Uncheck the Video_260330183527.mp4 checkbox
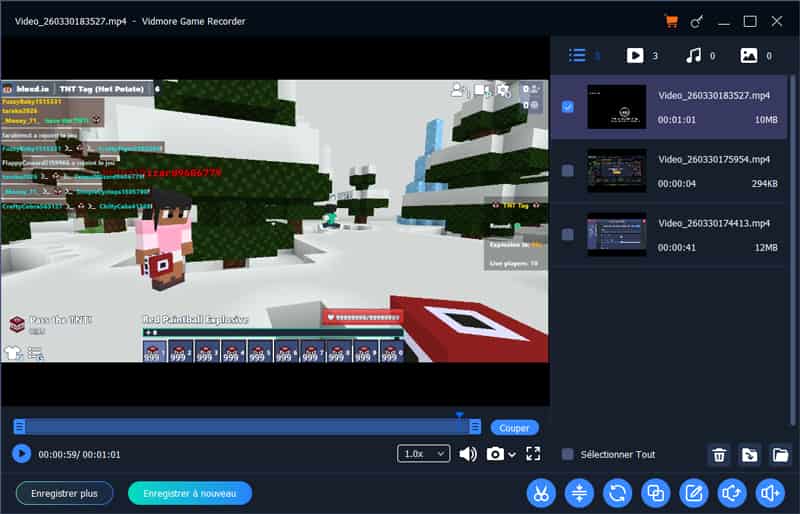 [568, 107]
